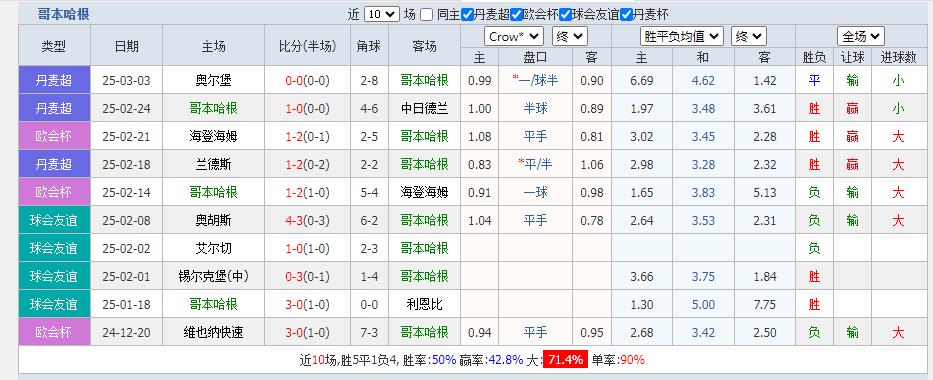Click the 5.00 draw odds value

tap(703, 304)
